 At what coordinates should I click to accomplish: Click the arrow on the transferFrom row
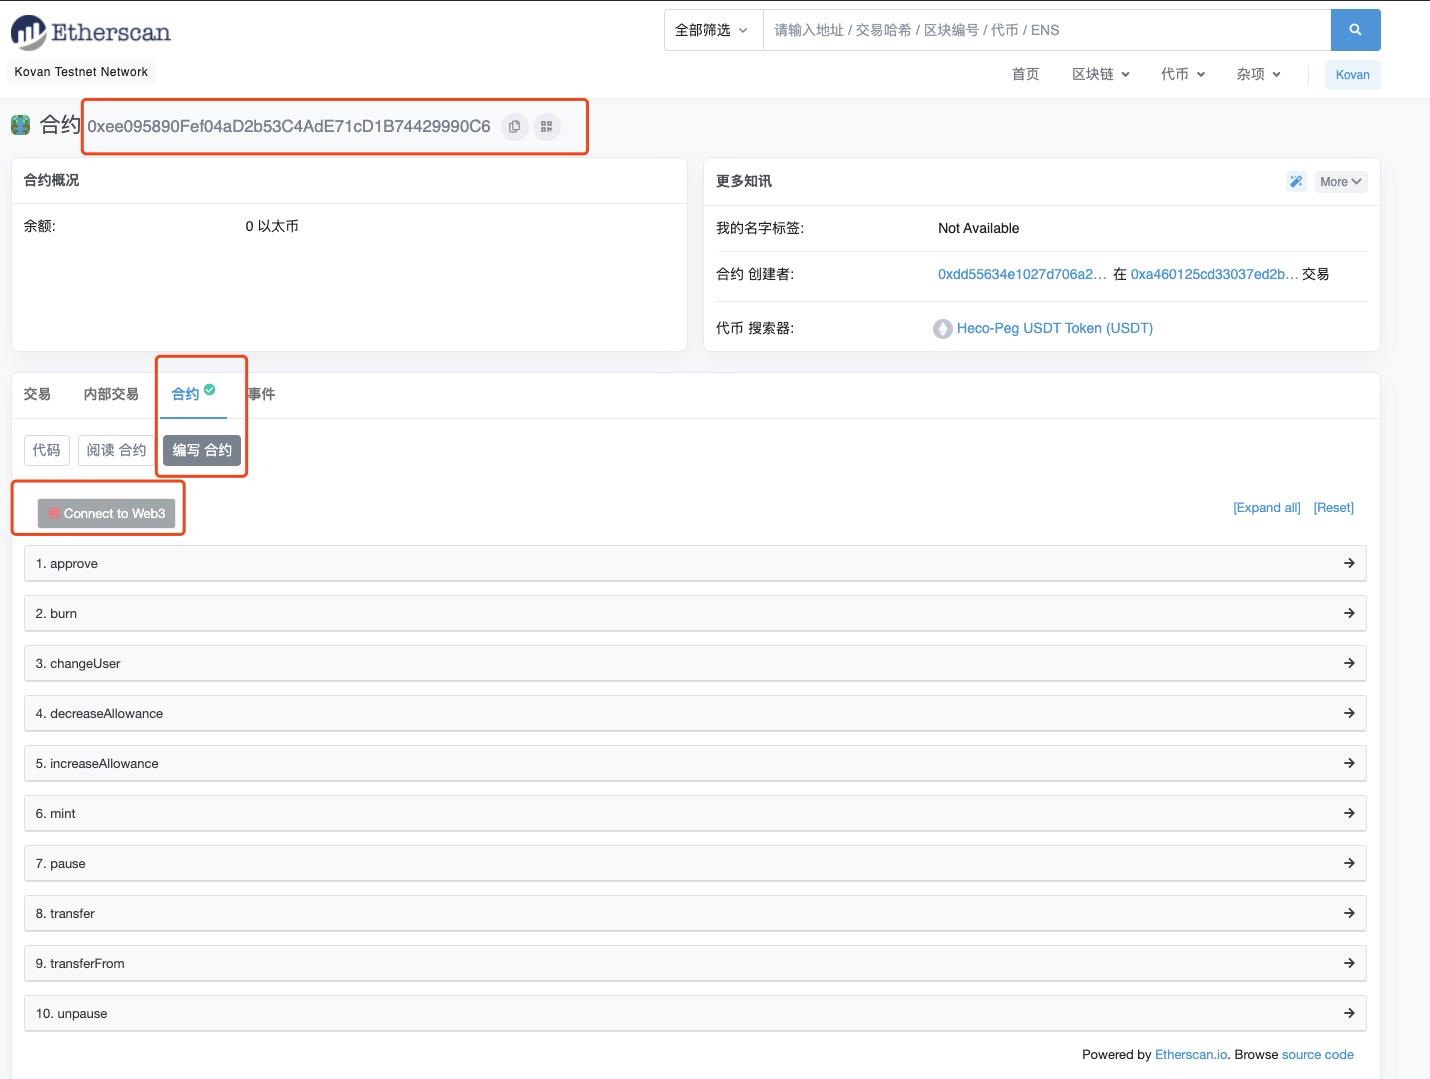tap(1349, 963)
